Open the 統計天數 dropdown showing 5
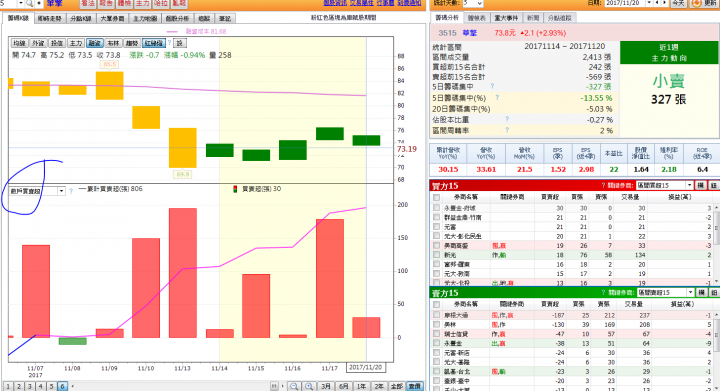720x391 pixels. point(472,3)
